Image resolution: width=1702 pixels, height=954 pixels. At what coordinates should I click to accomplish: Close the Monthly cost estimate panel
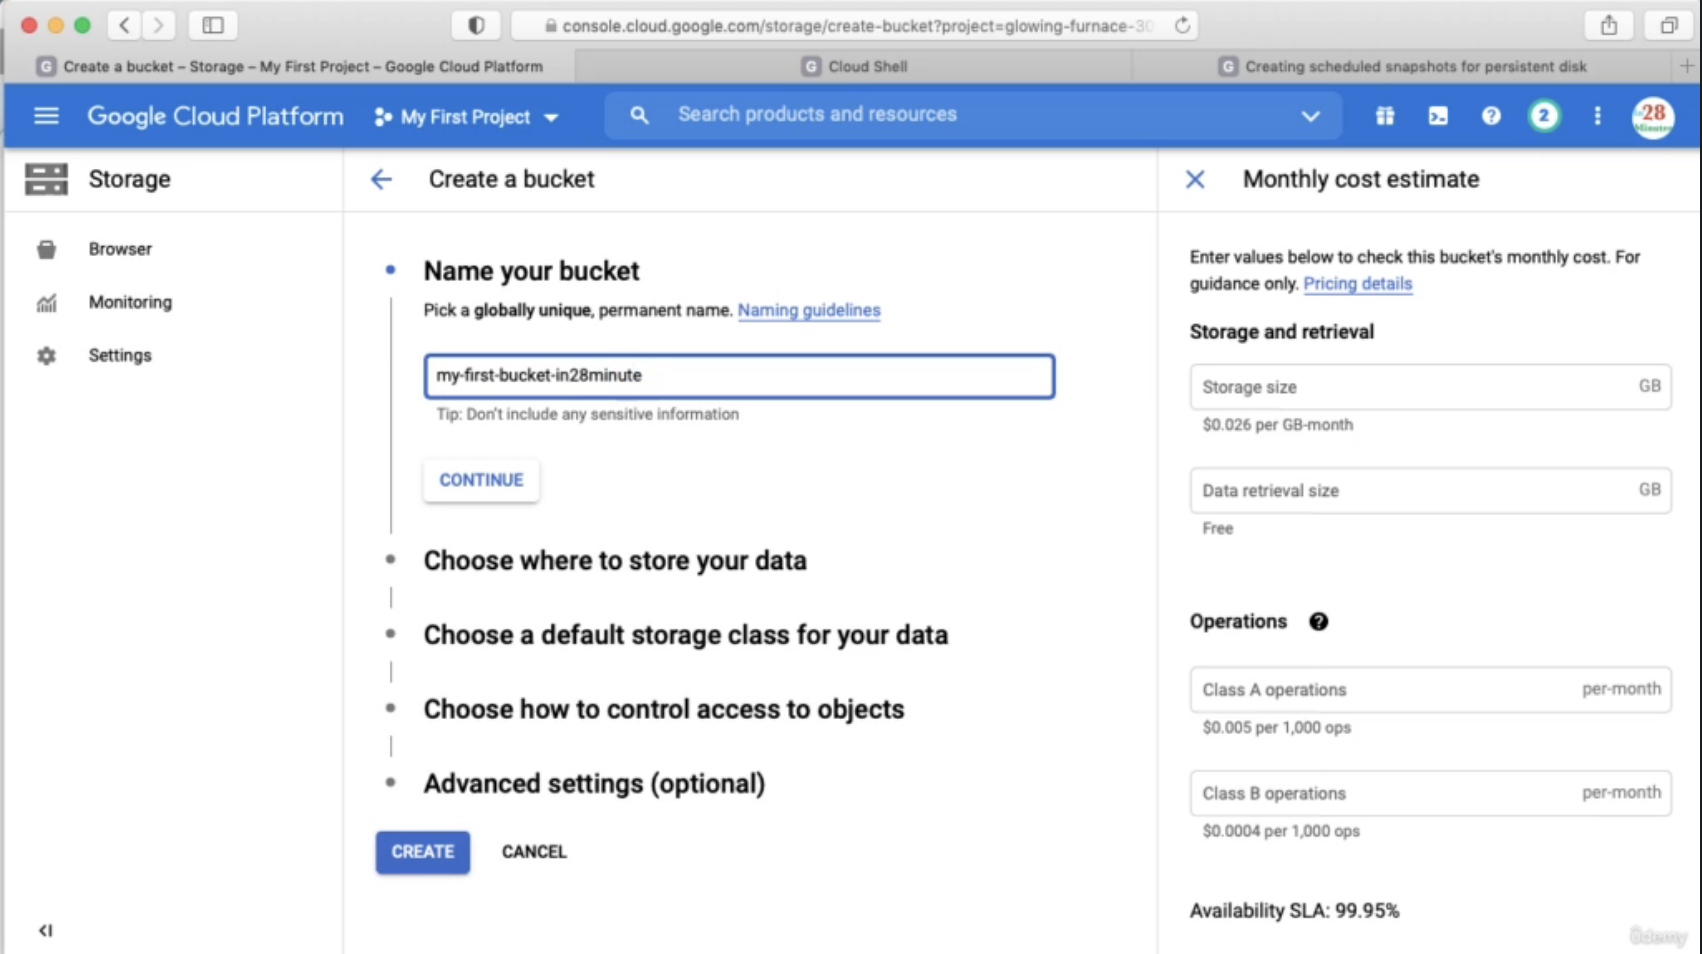point(1195,179)
